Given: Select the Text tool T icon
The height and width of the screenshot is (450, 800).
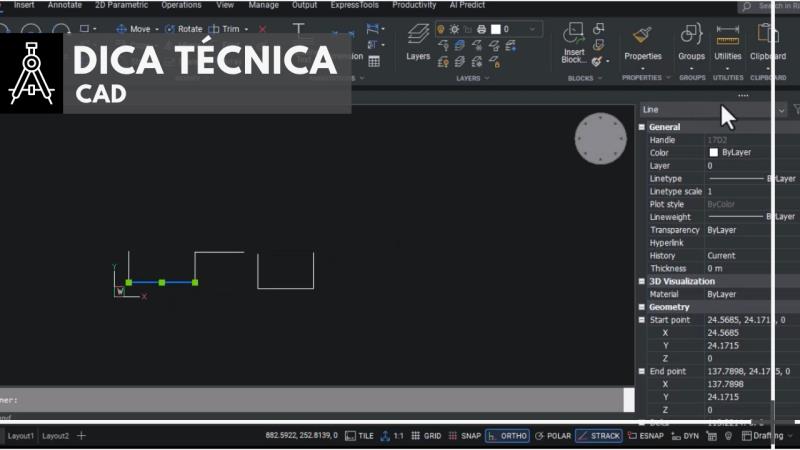Looking at the screenshot, I should [298, 29].
